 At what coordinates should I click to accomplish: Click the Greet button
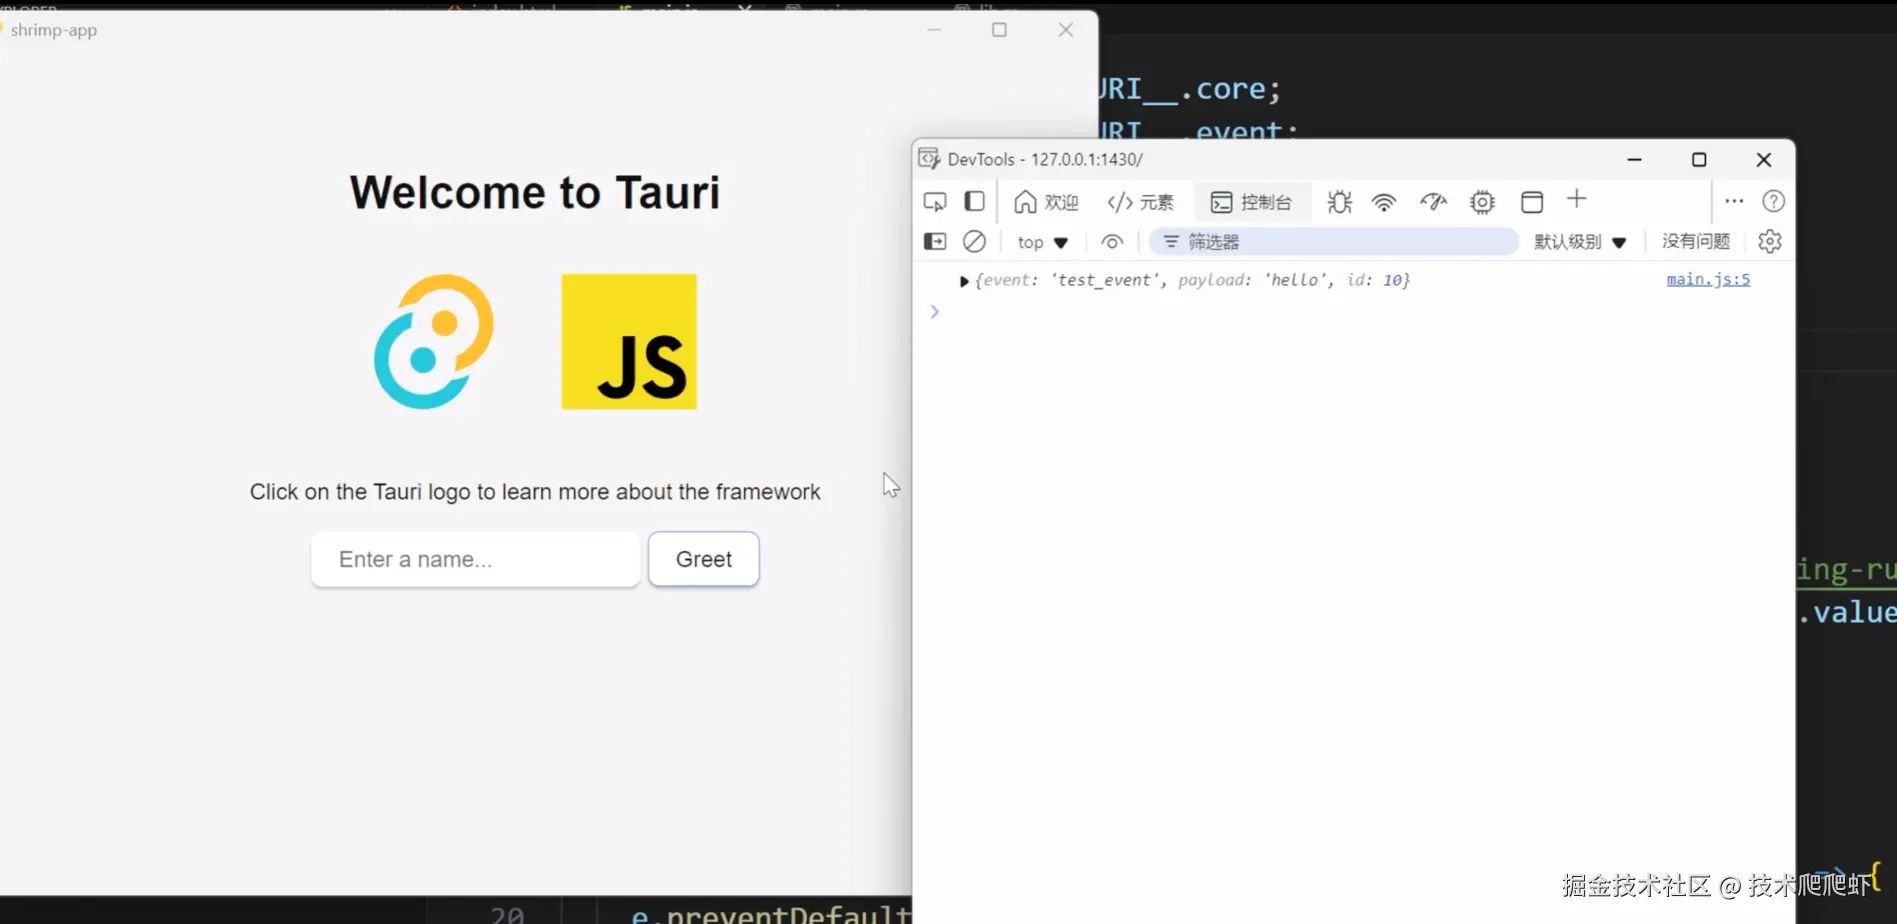703,559
